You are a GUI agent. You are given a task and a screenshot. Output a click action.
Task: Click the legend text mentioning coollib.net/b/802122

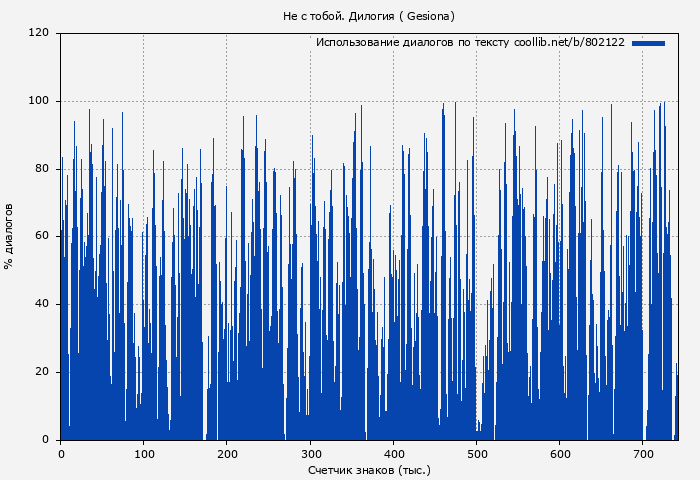click(470, 43)
